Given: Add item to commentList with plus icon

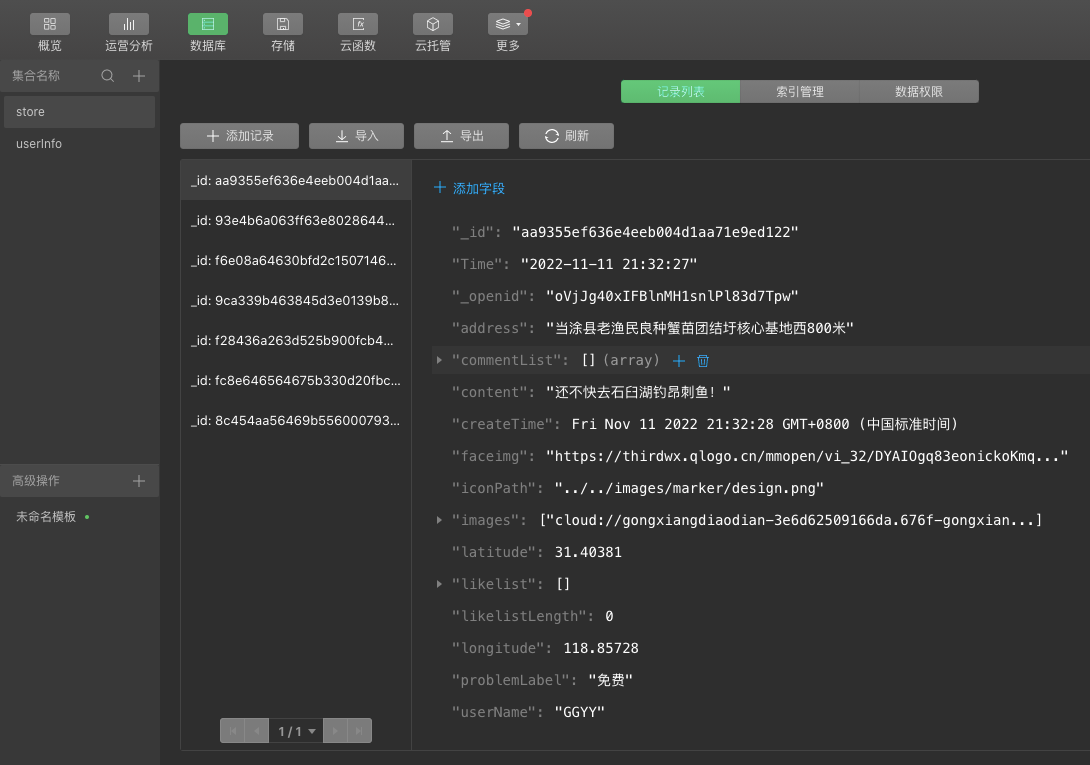Looking at the screenshot, I should tap(679, 360).
